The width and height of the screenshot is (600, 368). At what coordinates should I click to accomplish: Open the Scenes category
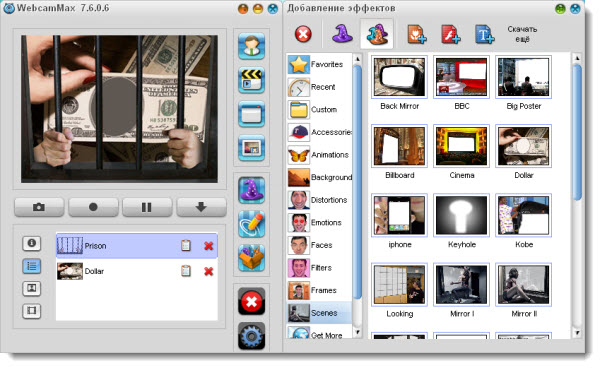[319, 313]
